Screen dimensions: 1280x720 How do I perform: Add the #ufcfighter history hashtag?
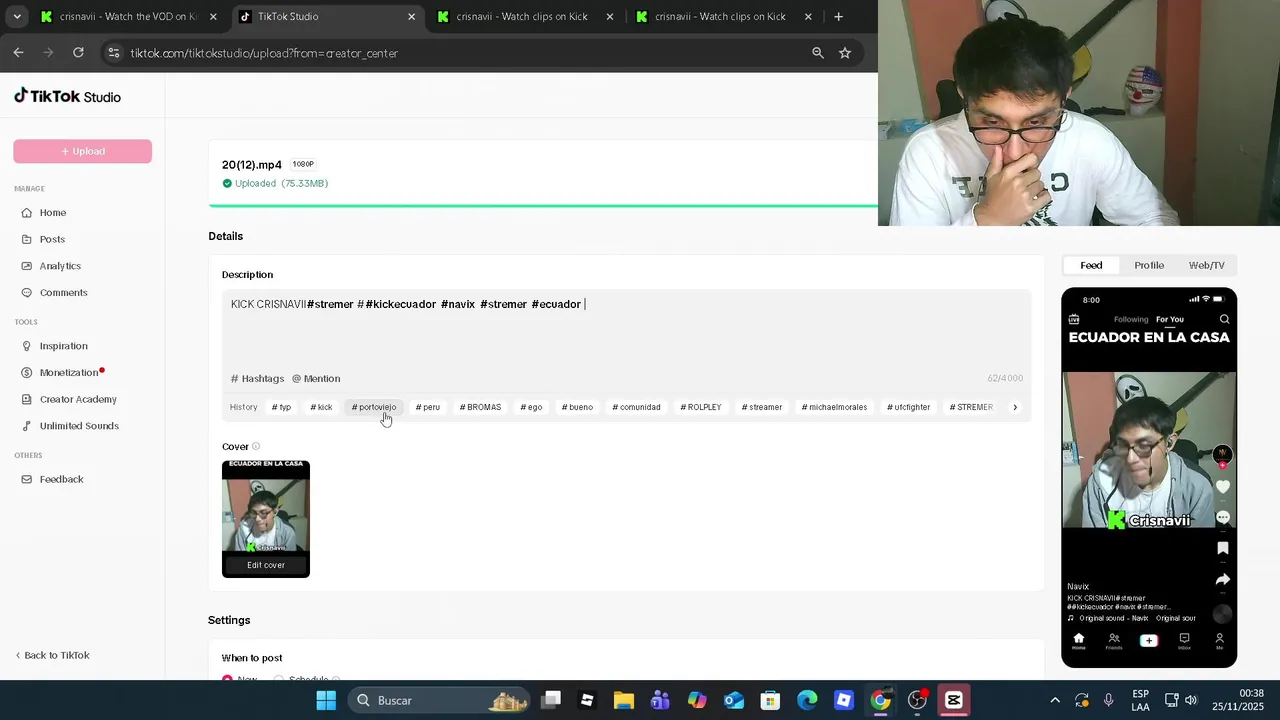click(x=909, y=407)
